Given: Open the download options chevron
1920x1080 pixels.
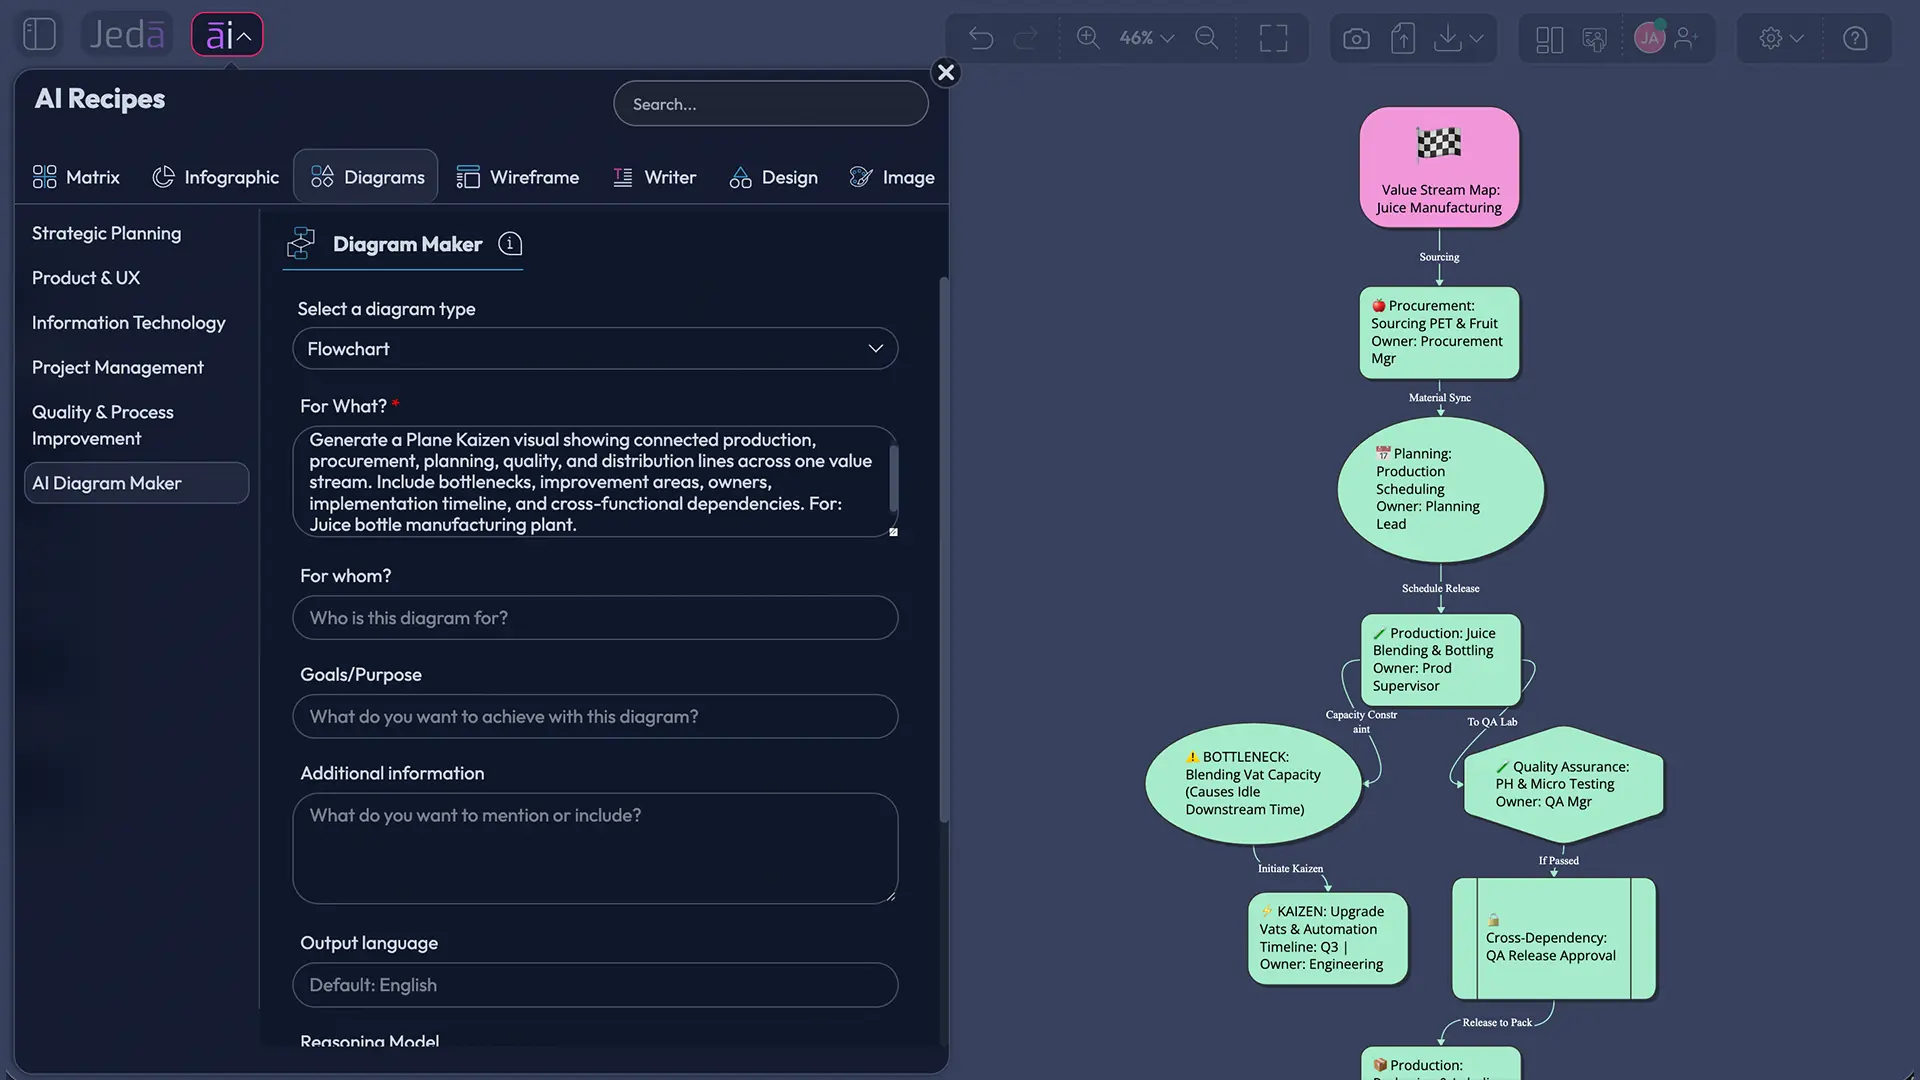Looking at the screenshot, I should tap(1477, 38).
